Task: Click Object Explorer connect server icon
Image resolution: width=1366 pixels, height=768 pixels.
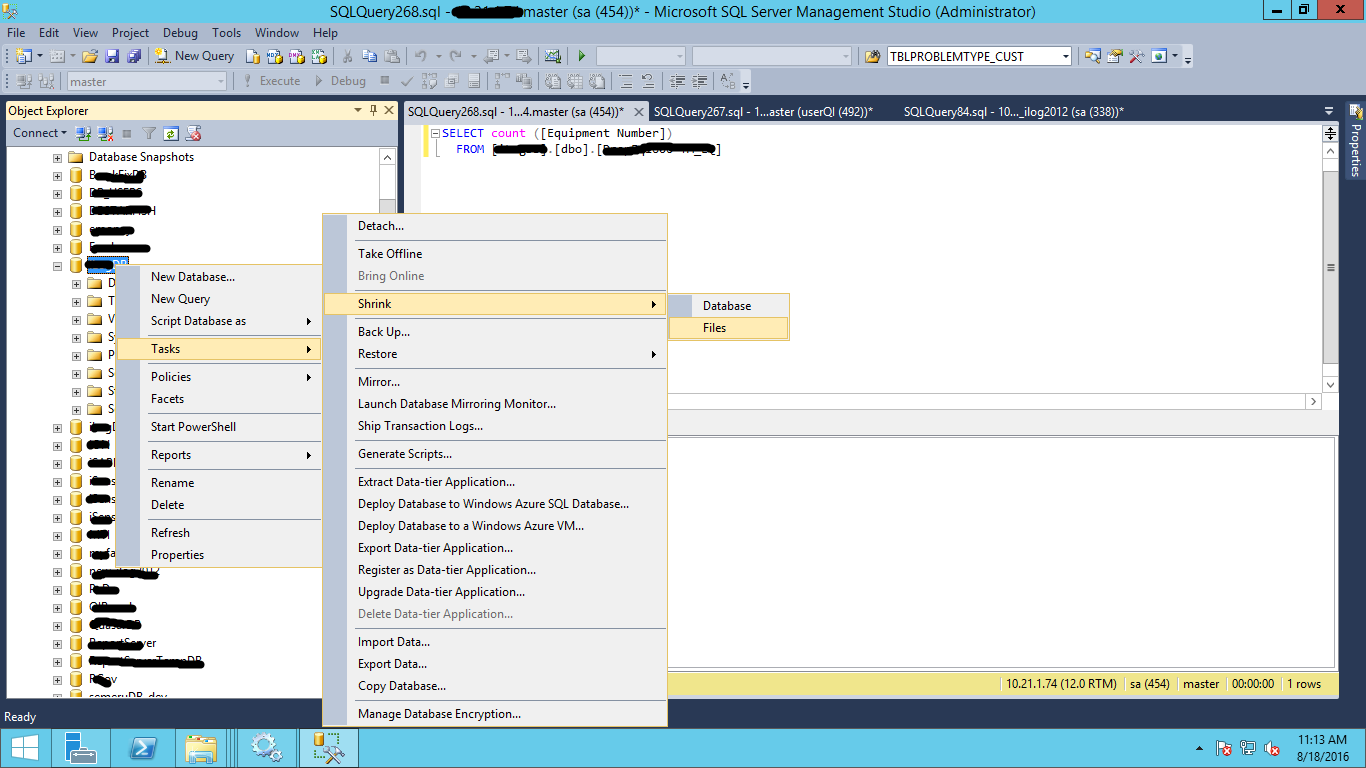Action: (84, 133)
